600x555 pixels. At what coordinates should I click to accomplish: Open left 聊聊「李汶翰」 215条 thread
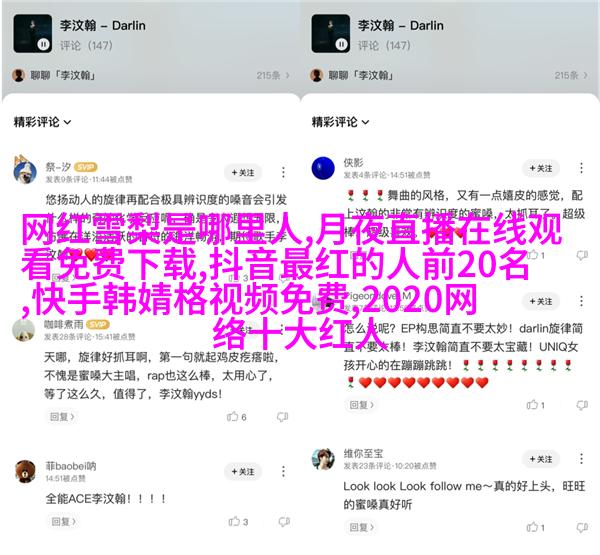(x=151, y=75)
